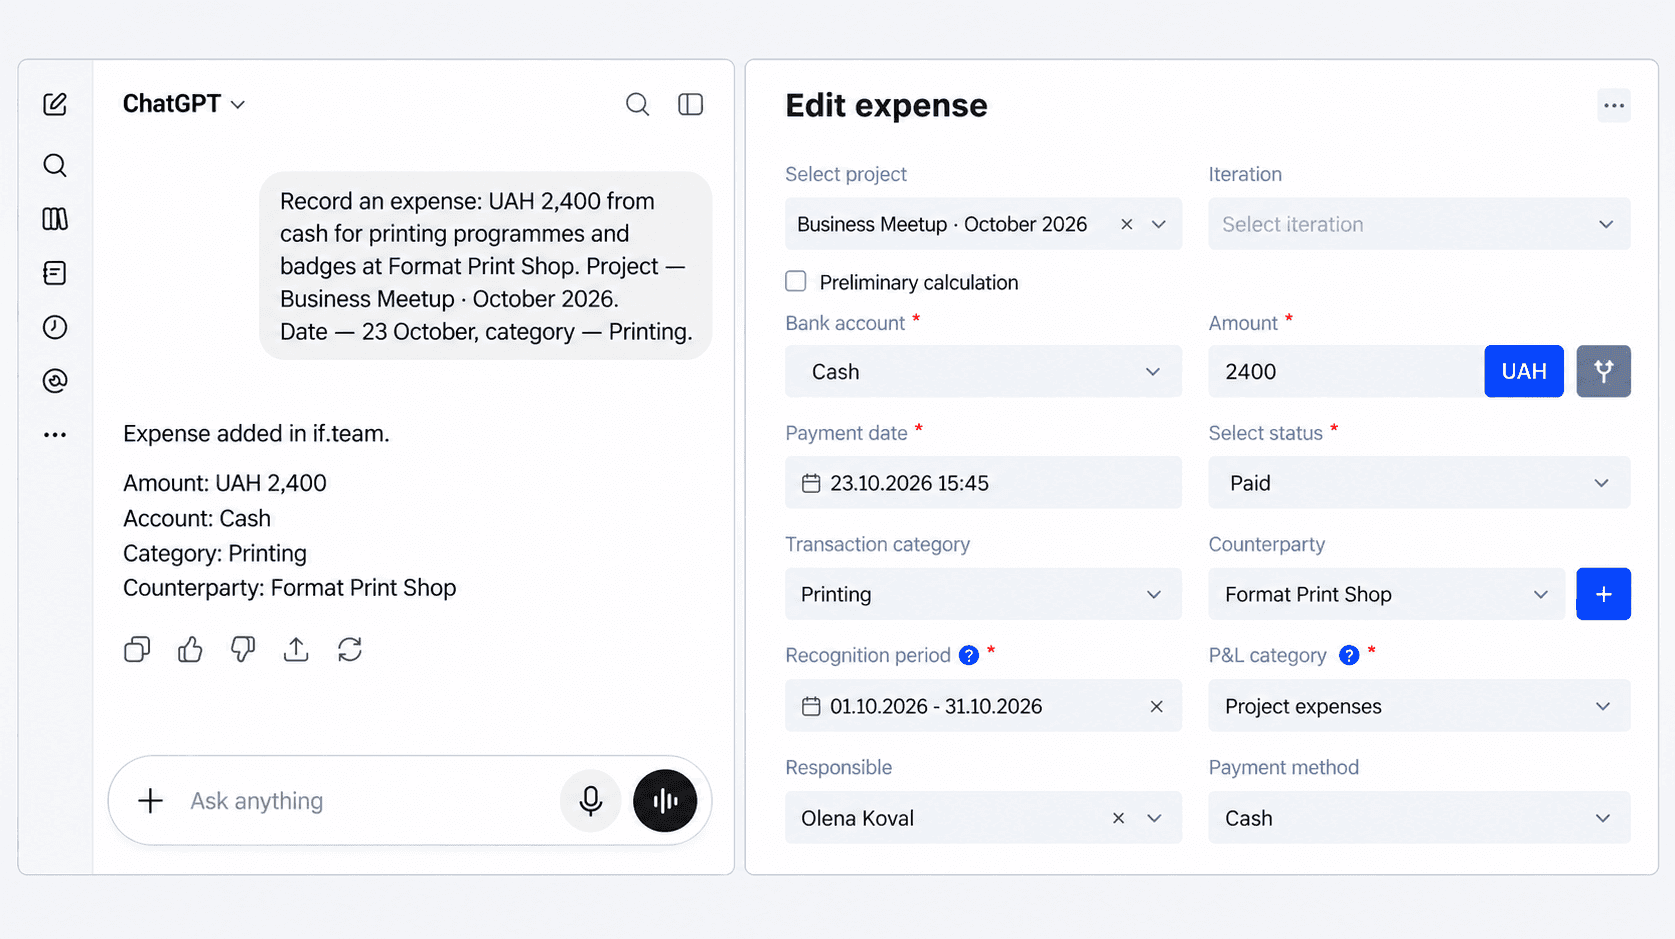Copy the assistant's response
This screenshot has height=939, width=1675.
tap(137, 650)
